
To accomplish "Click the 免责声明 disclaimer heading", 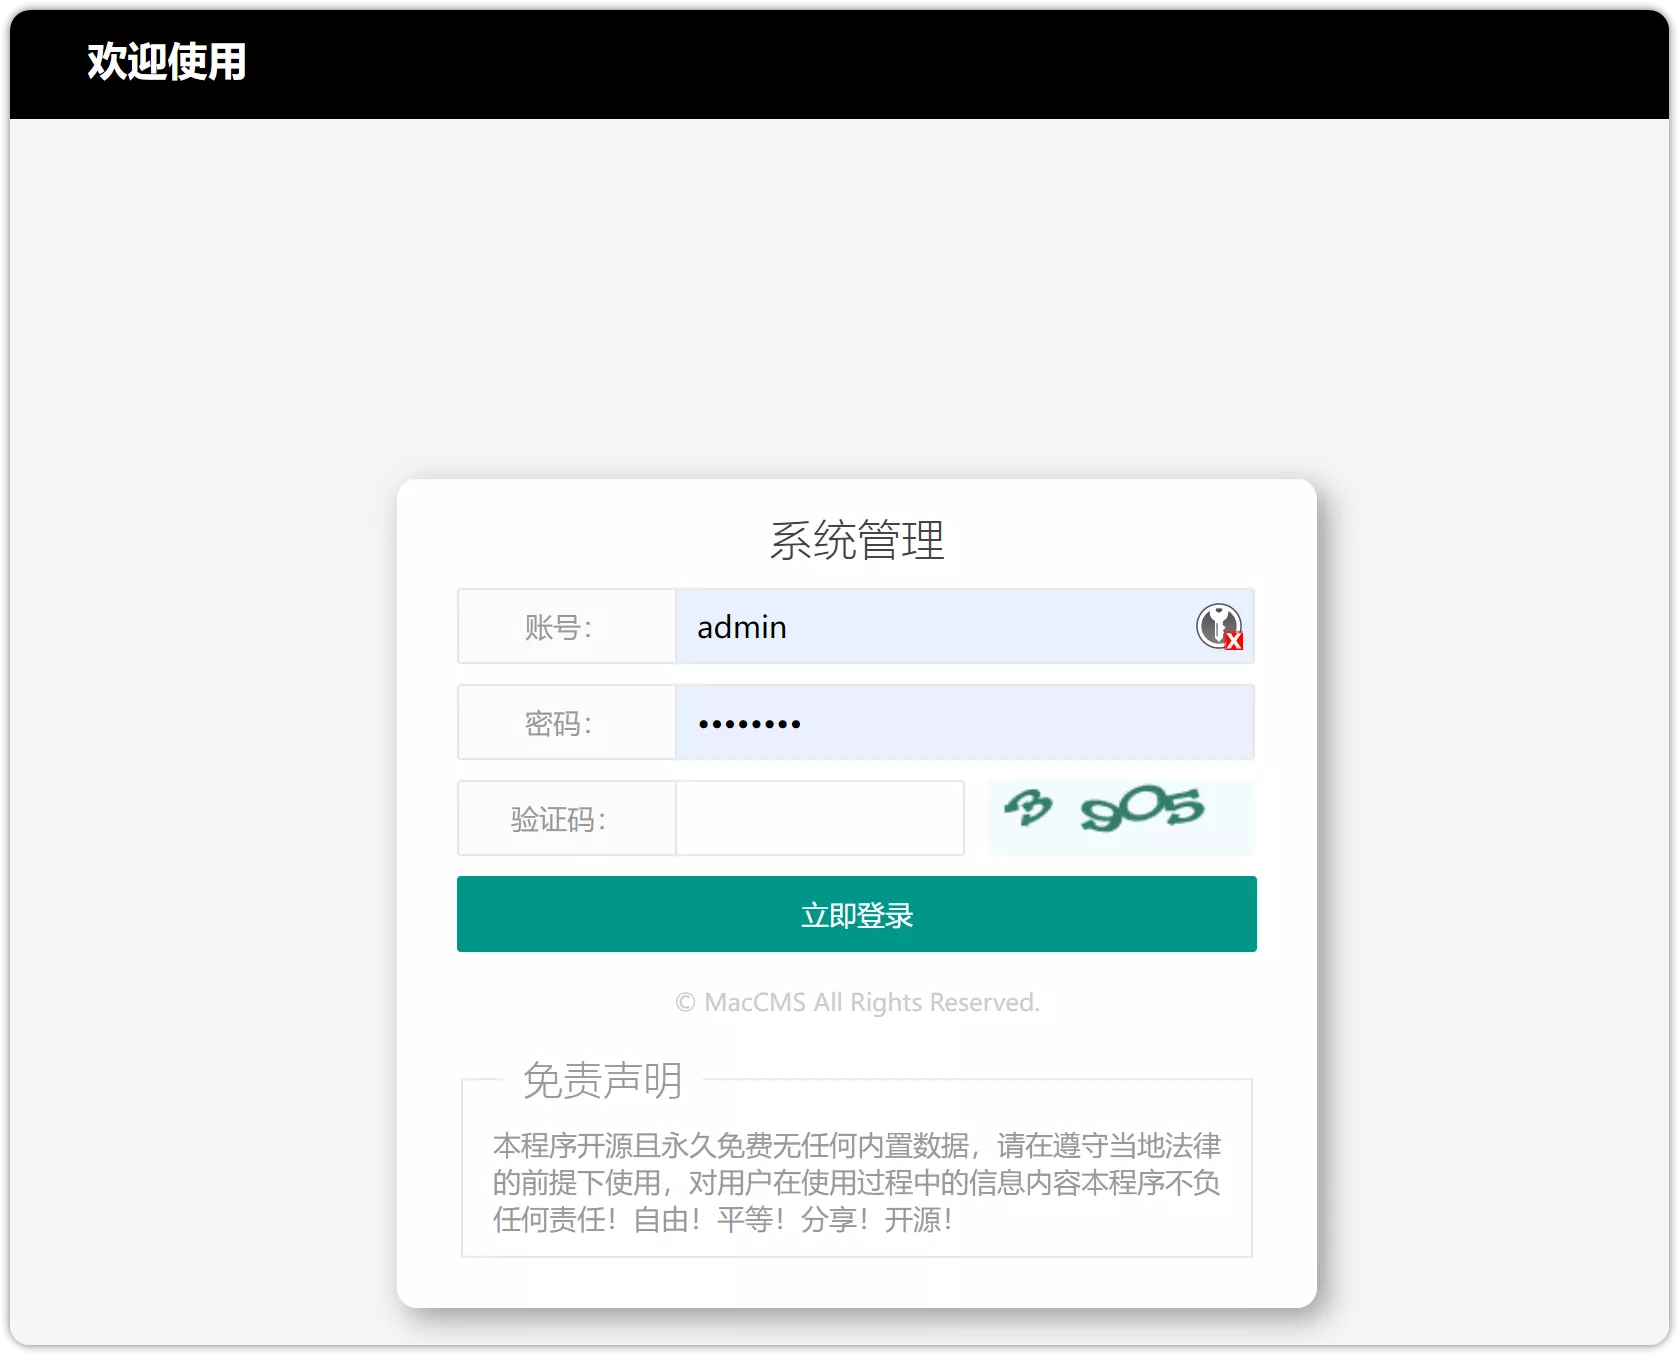I will coord(602,1080).
